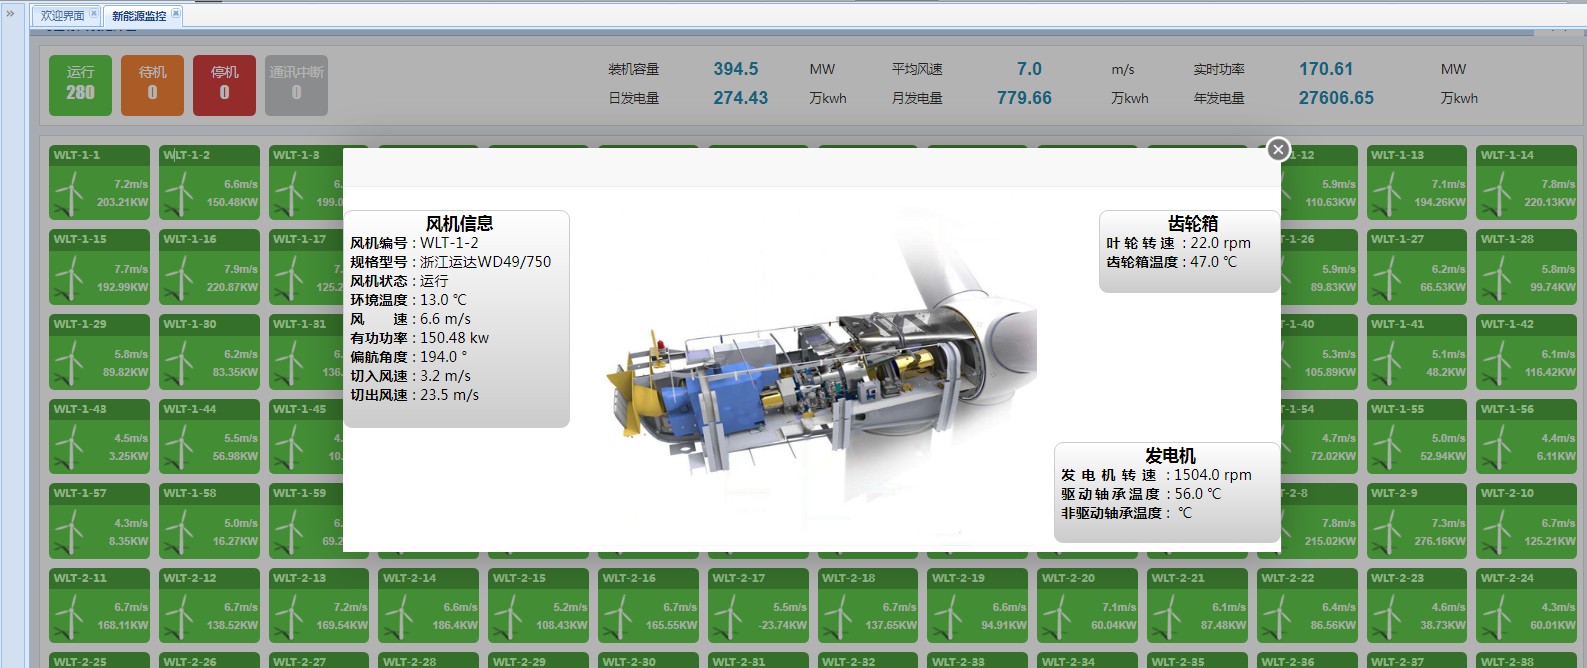Click the turbine icon in WLT-1-1
Screen dimensions: 1587x668
[x=68, y=193]
